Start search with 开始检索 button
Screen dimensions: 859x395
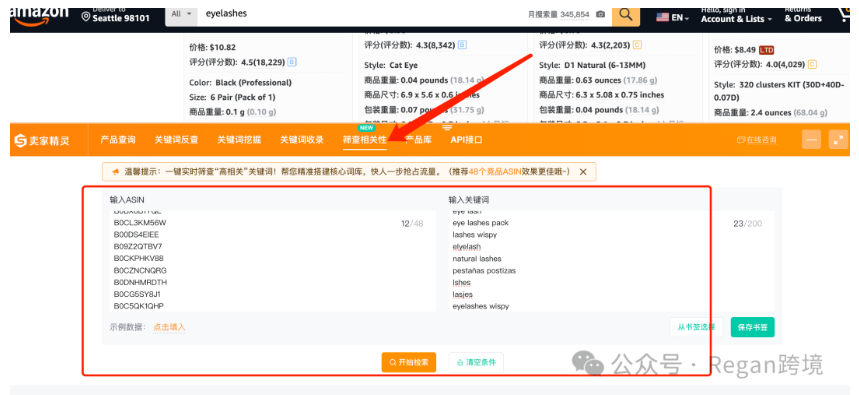point(409,362)
